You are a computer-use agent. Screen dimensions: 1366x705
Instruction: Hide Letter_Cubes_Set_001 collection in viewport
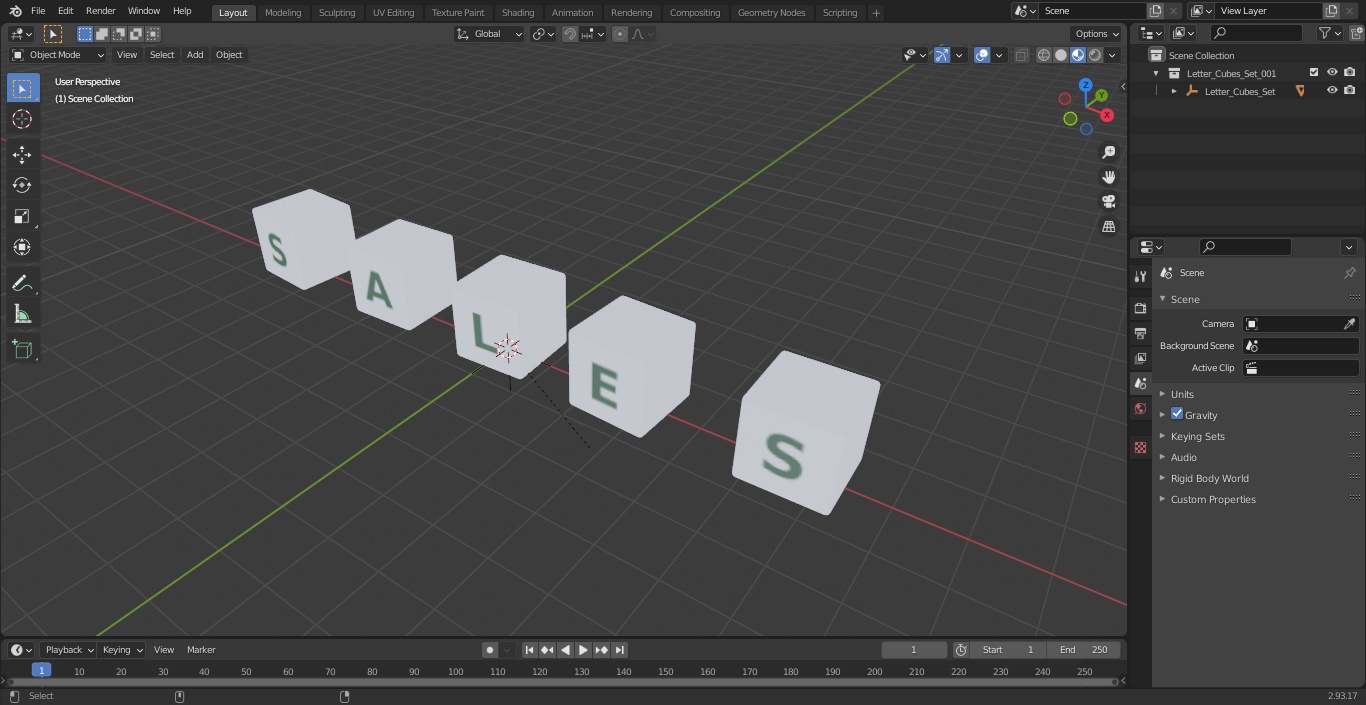(x=1332, y=73)
